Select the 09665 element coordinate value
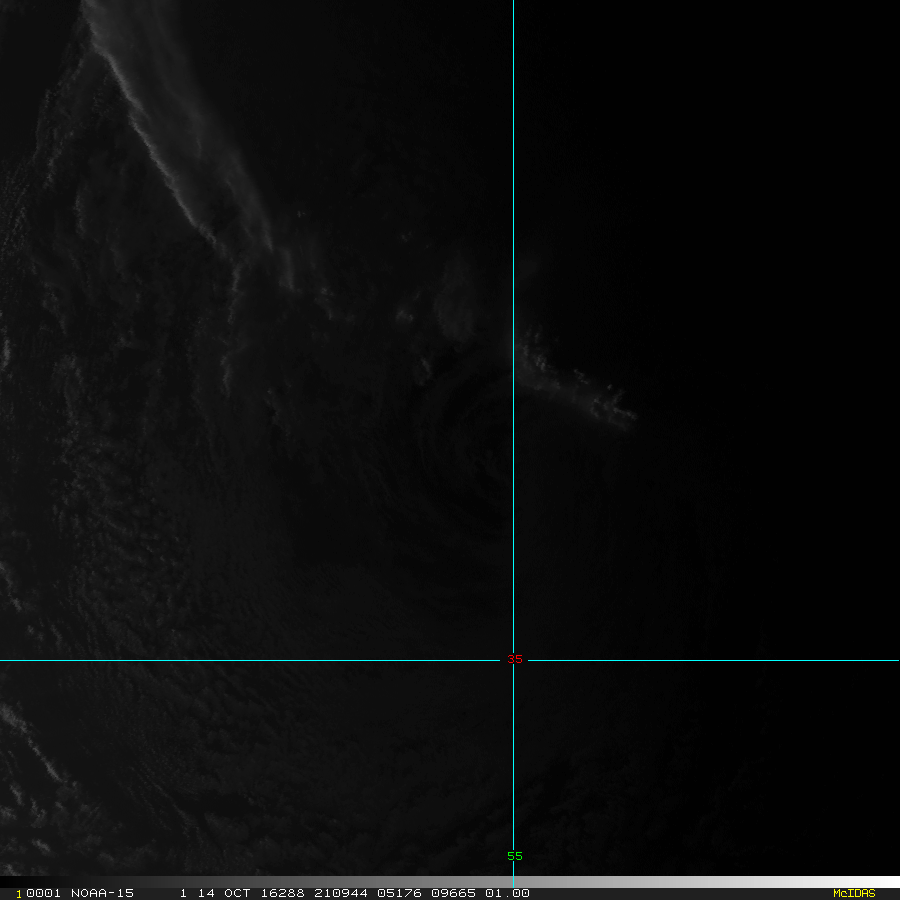The width and height of the screenshot is (900, 900). (x=453, y=893)
